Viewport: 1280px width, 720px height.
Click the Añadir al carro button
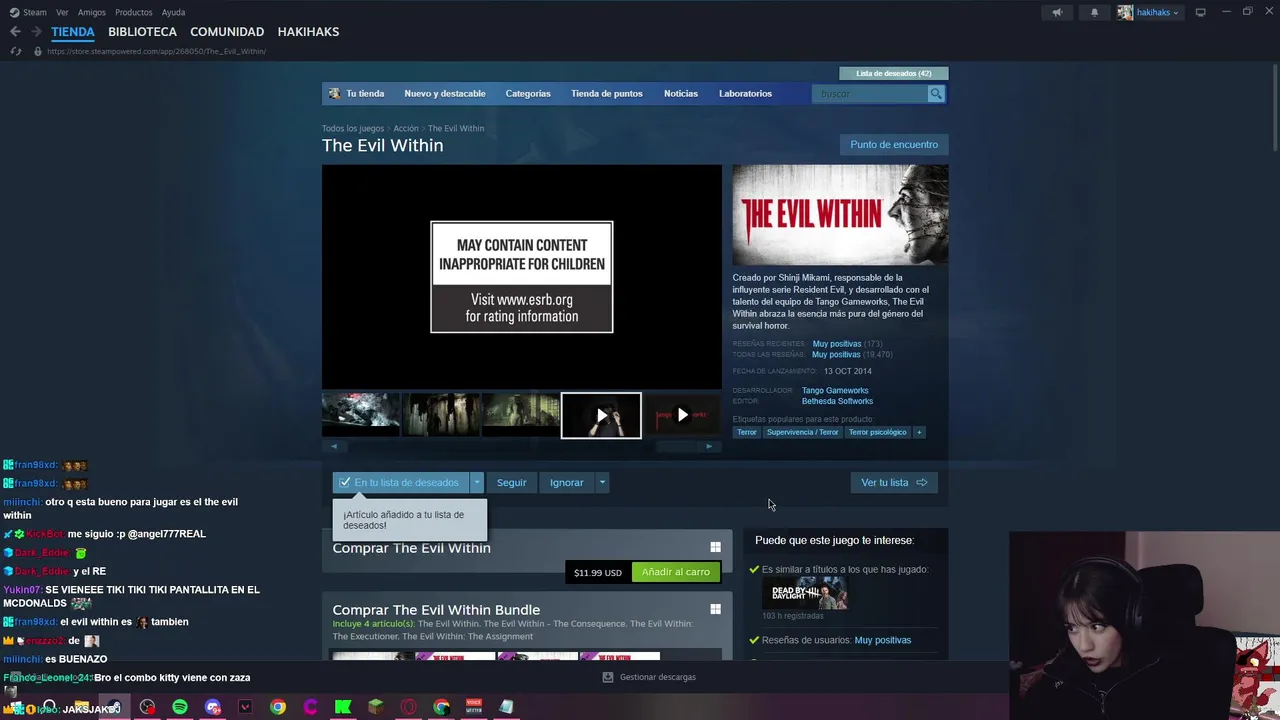pos(676,572)
